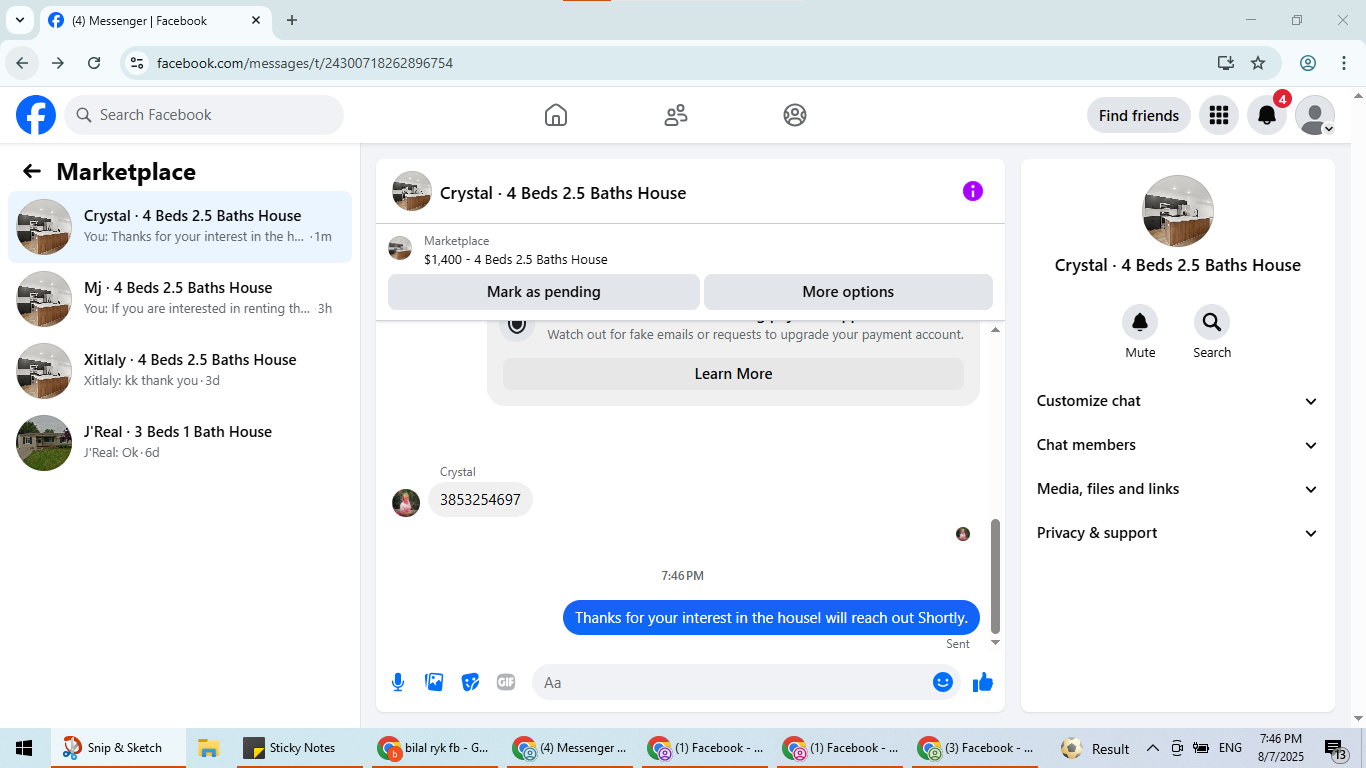1366x768 pixels.
Task: Click the browser forward arrow
Action: click(58, 63)
